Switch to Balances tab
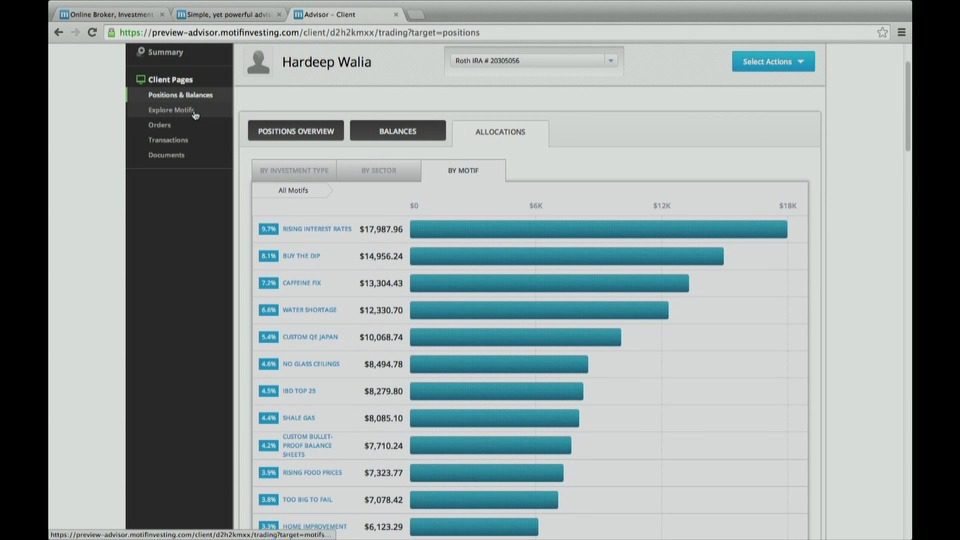Screen dimensions: 960x540 (397, 131)
